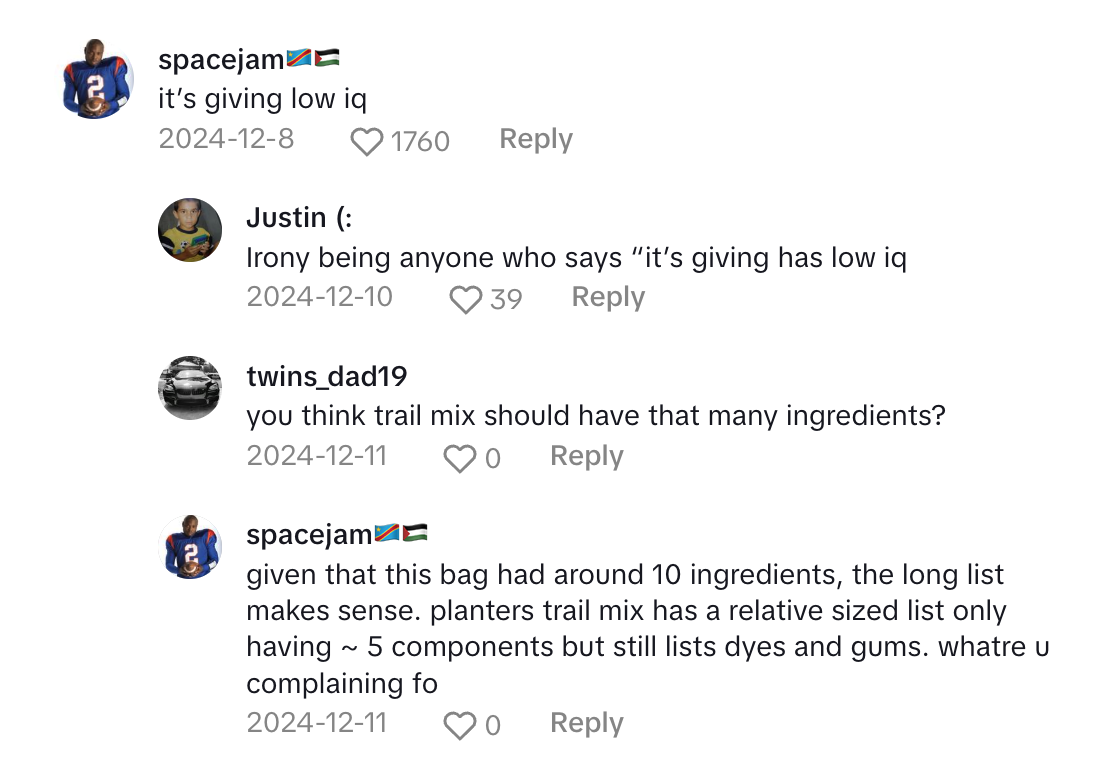
Task: Like twins_dad19's trail mix comment
Action: click(459, 459)
